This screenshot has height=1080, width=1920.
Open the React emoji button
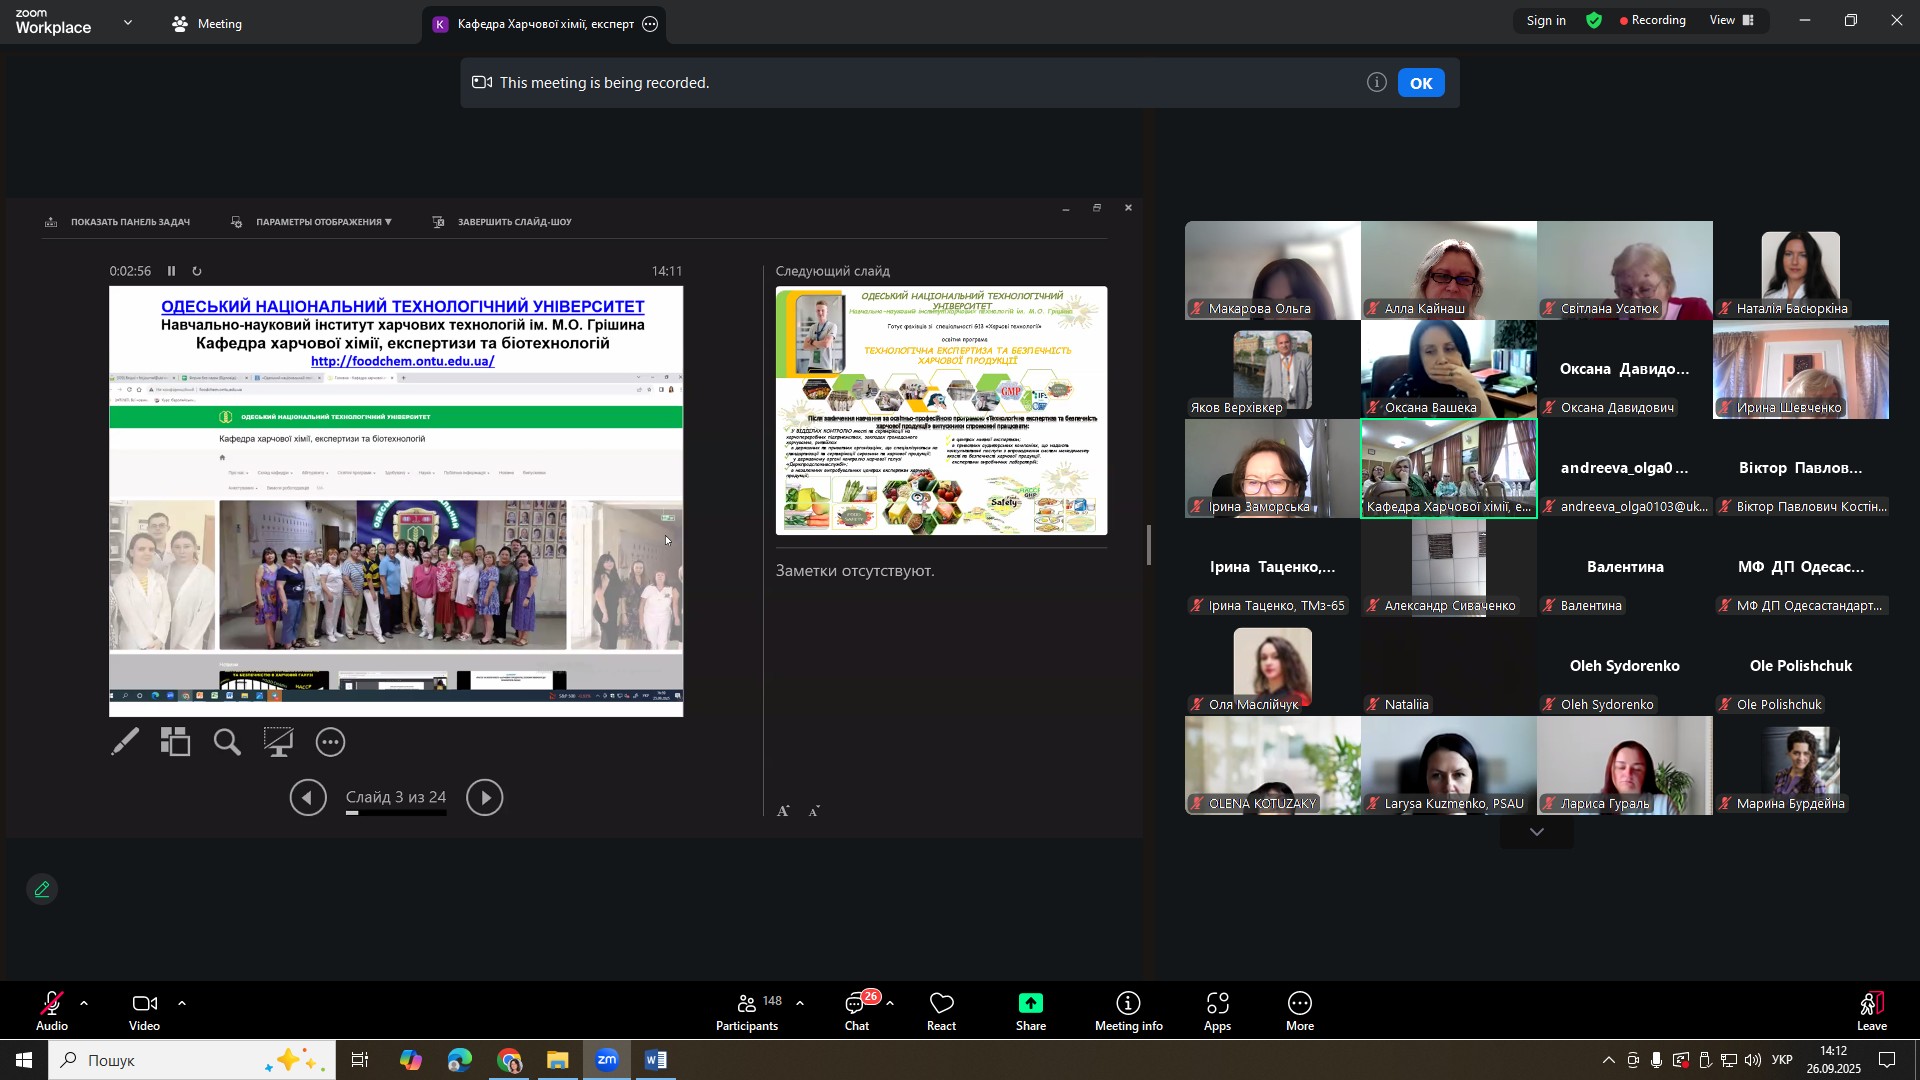click(941, 1005)
